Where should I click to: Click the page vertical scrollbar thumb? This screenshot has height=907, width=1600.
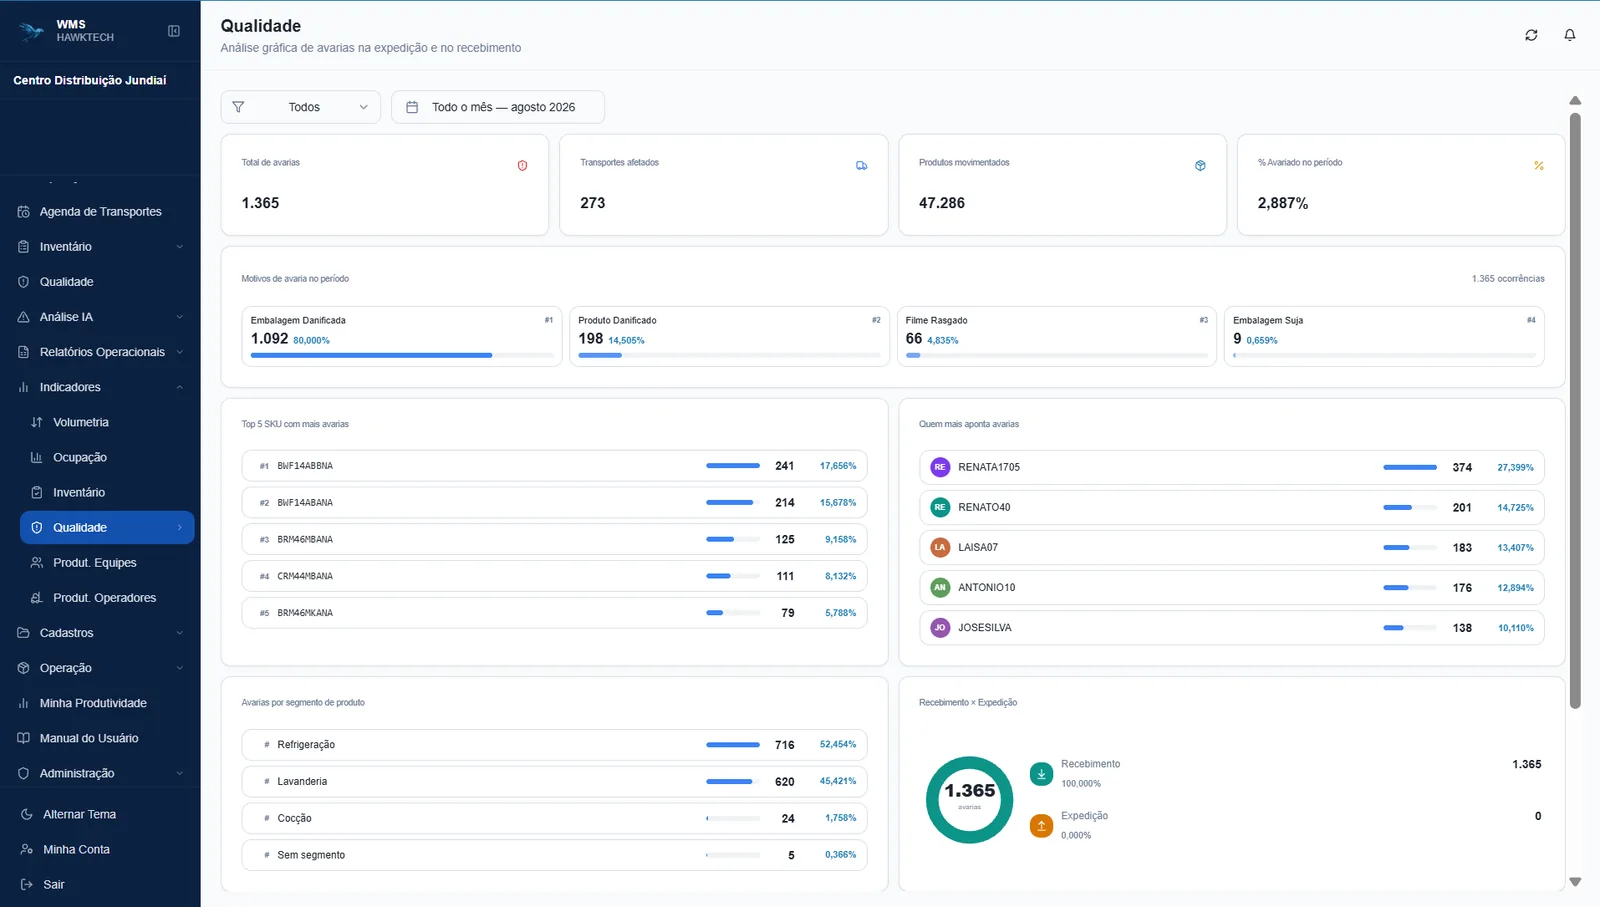pyautogui.click(x=1575, y=410)
